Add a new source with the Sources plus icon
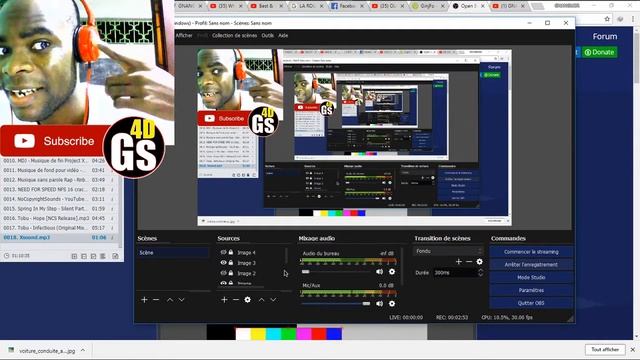The width and height of the screenshot is (640, 360). click(224, 300)
